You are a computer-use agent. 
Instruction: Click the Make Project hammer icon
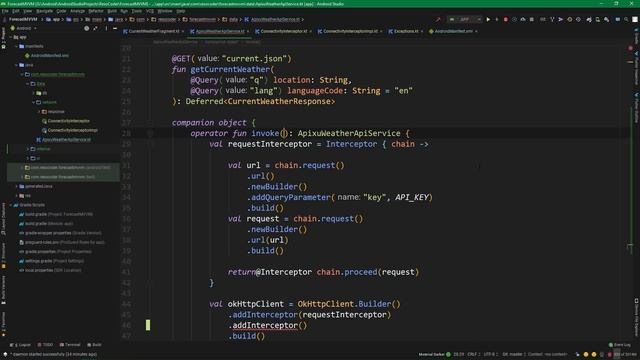tap(438, 19)
